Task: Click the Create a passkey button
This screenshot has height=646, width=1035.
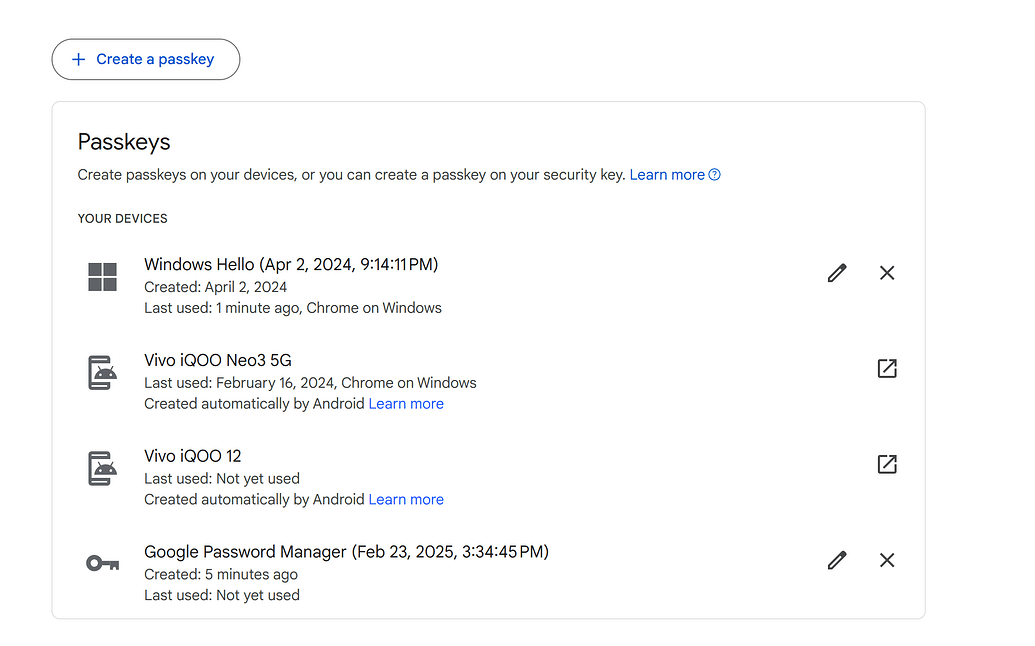Action: click(146, 59)
